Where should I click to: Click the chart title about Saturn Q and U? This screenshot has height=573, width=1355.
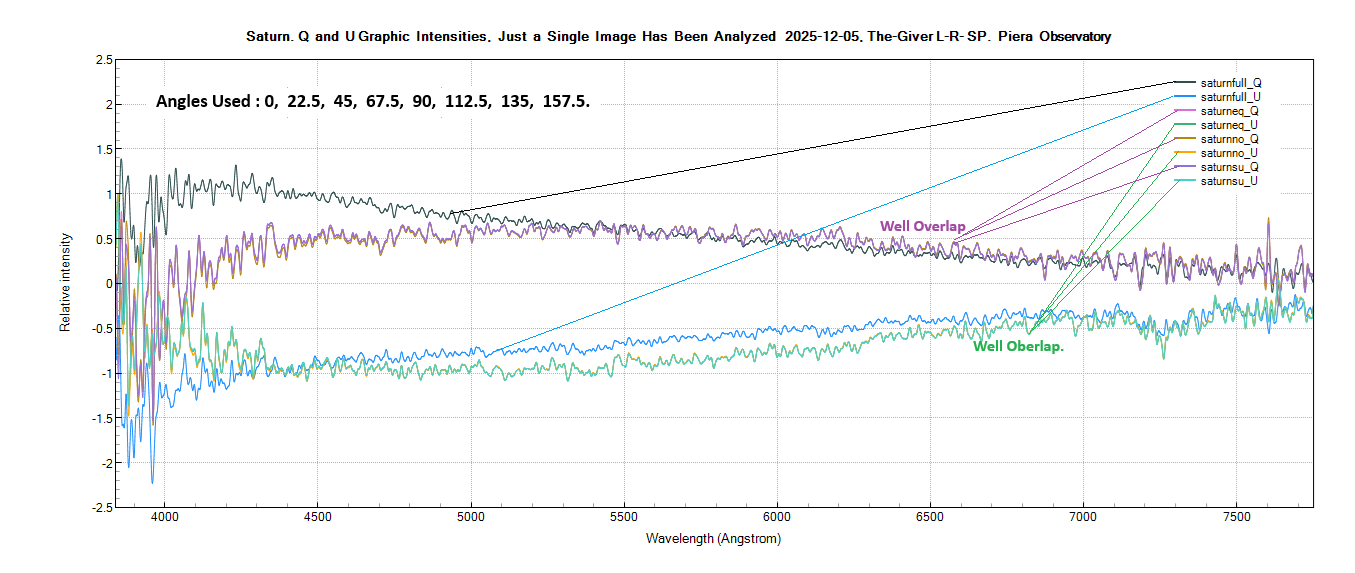[678, 37]
